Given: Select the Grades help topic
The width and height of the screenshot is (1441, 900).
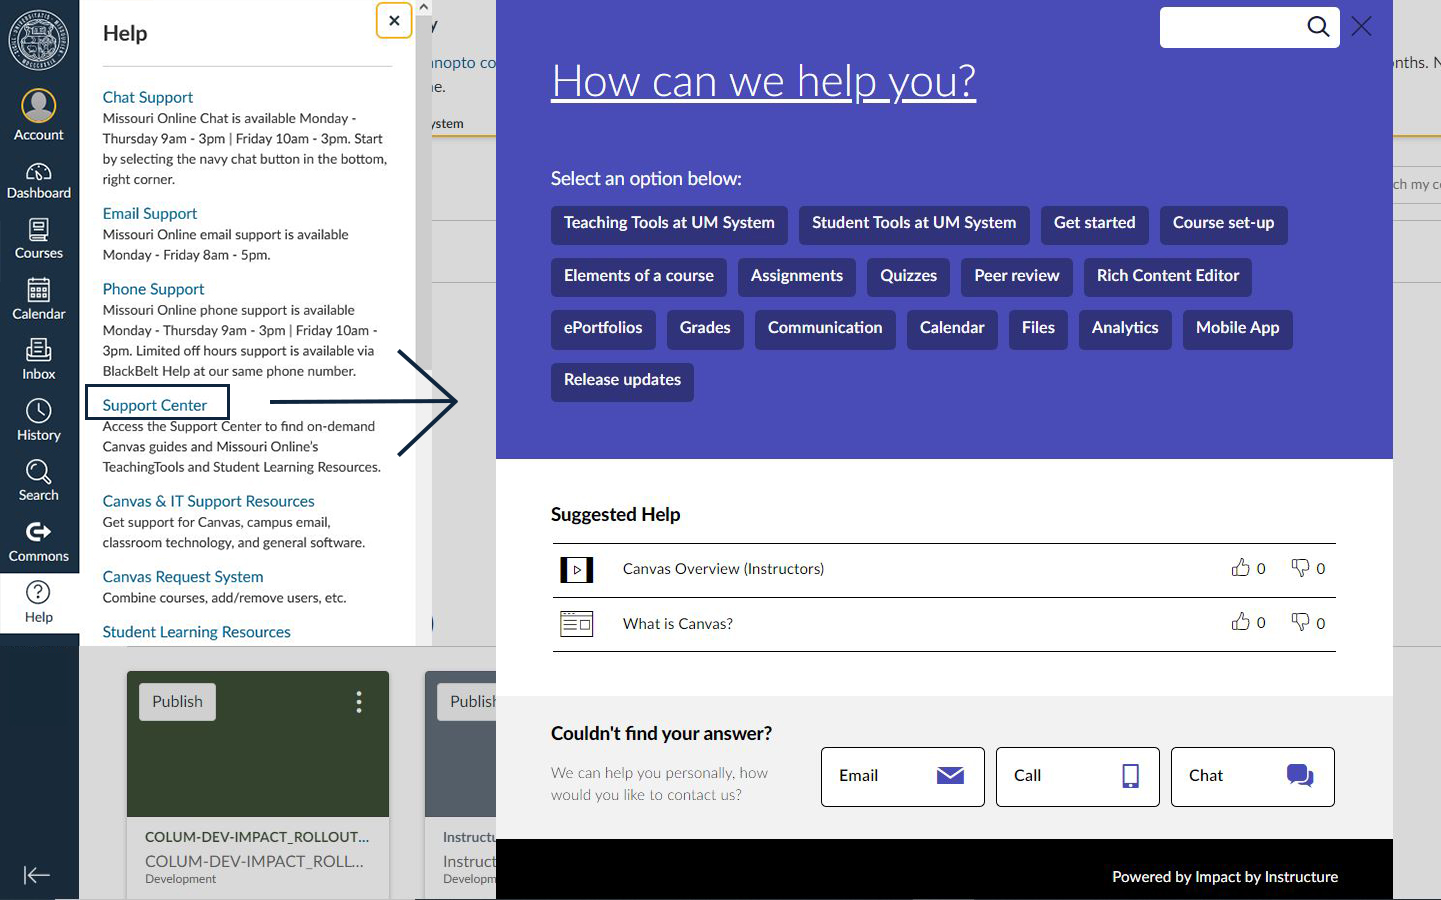Looking at the screenshot, I should [x=705, y=329].
